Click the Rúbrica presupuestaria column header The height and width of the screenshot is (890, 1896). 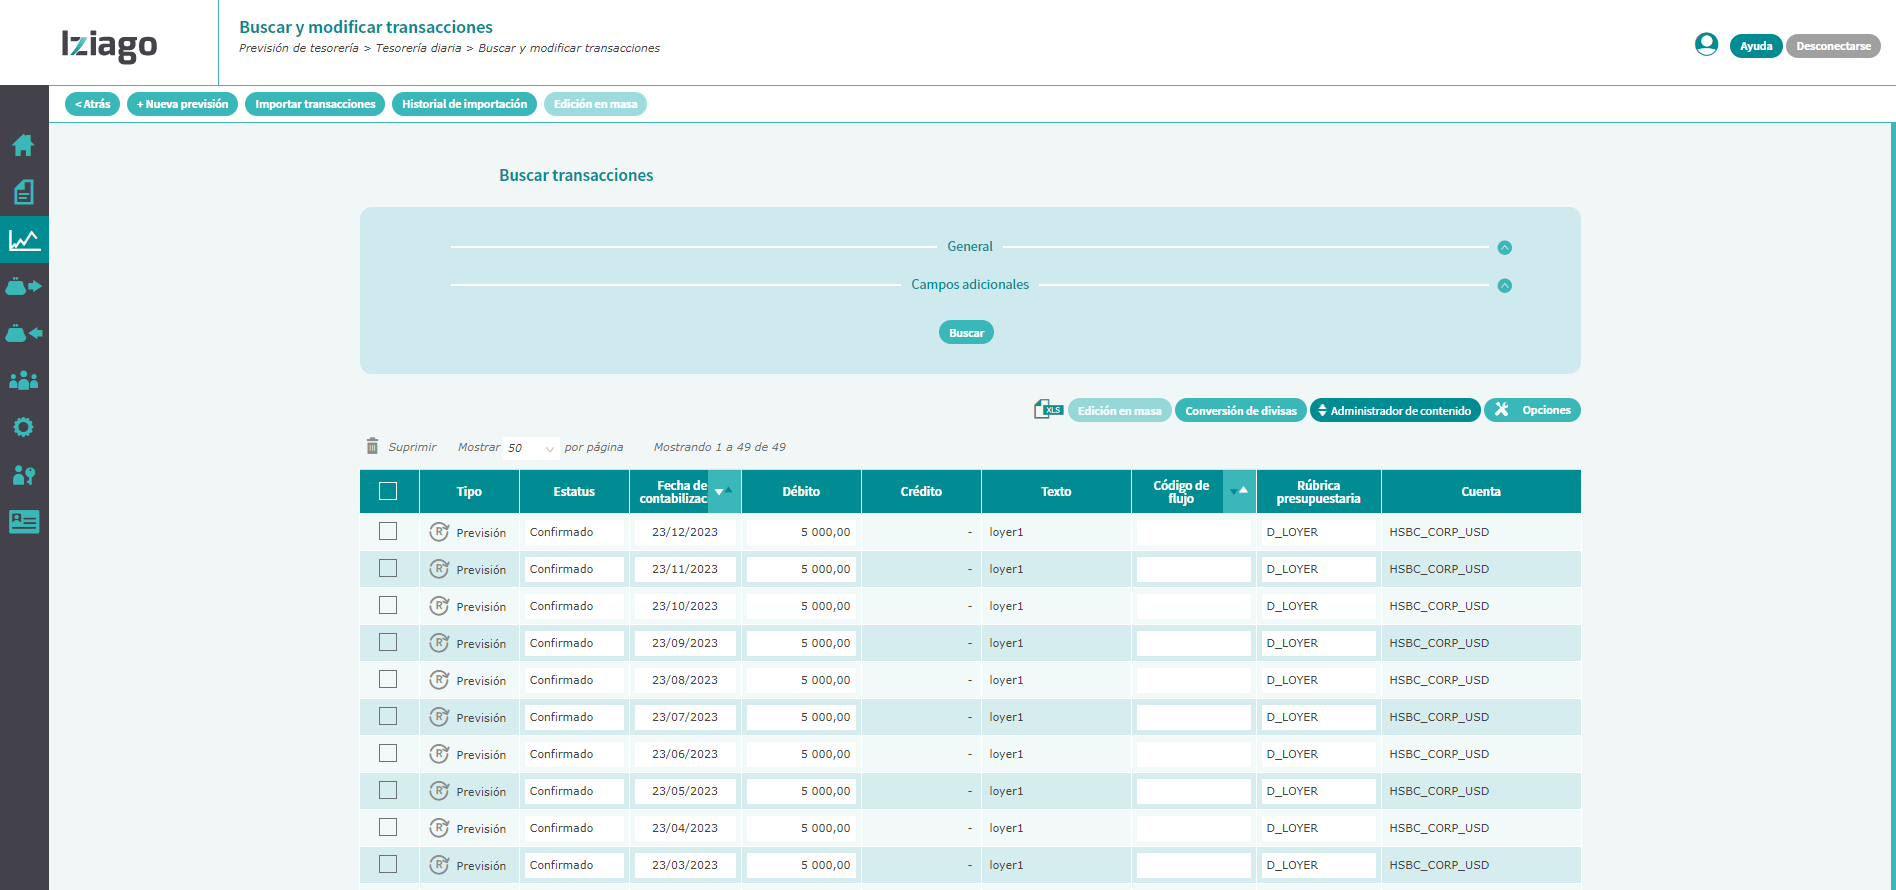click(x=1318, y=491)
